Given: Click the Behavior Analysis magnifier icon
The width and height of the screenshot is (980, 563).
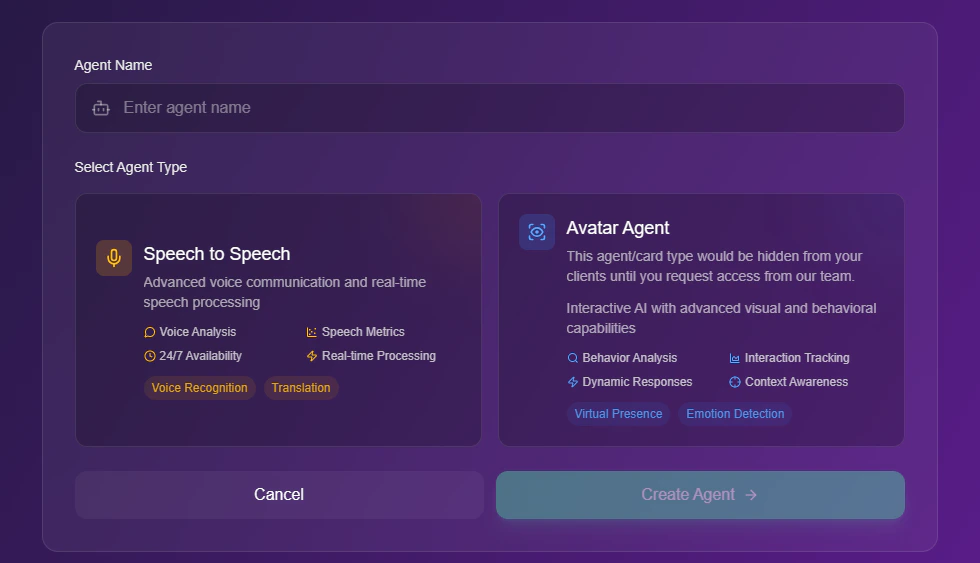Looking at the screenshot, I should point(572,358).
